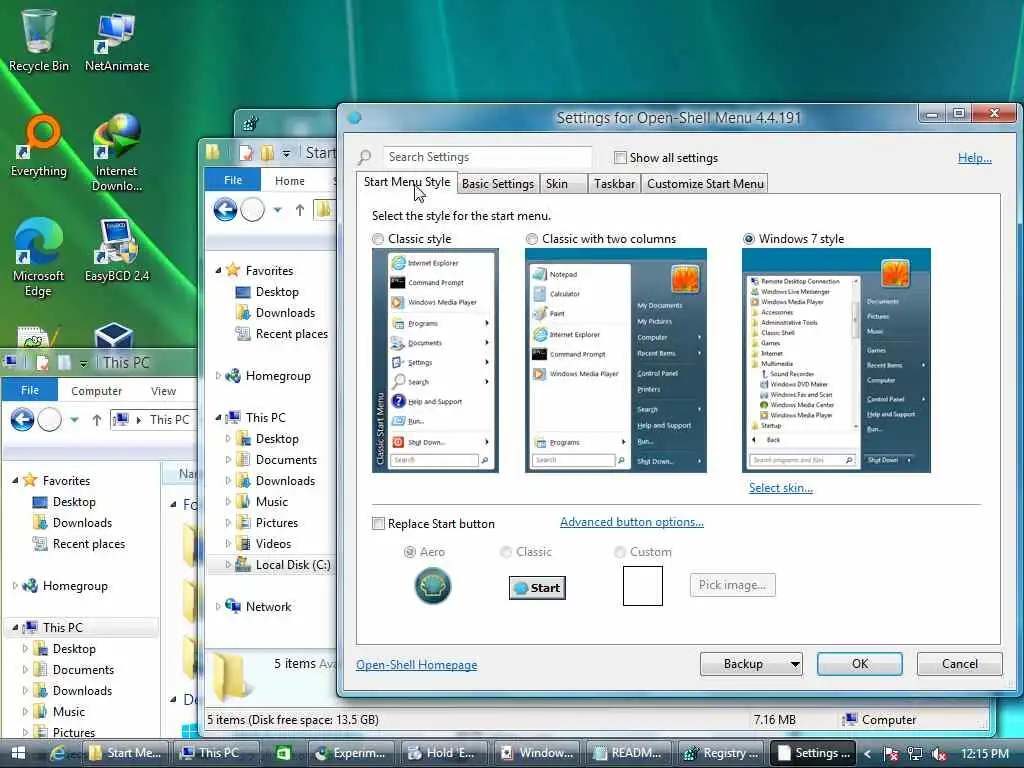The width and height of the screenshot is (1024, 768).
Task: Launch Microsoft Edge from the desktop
Action: pos(39,258)
